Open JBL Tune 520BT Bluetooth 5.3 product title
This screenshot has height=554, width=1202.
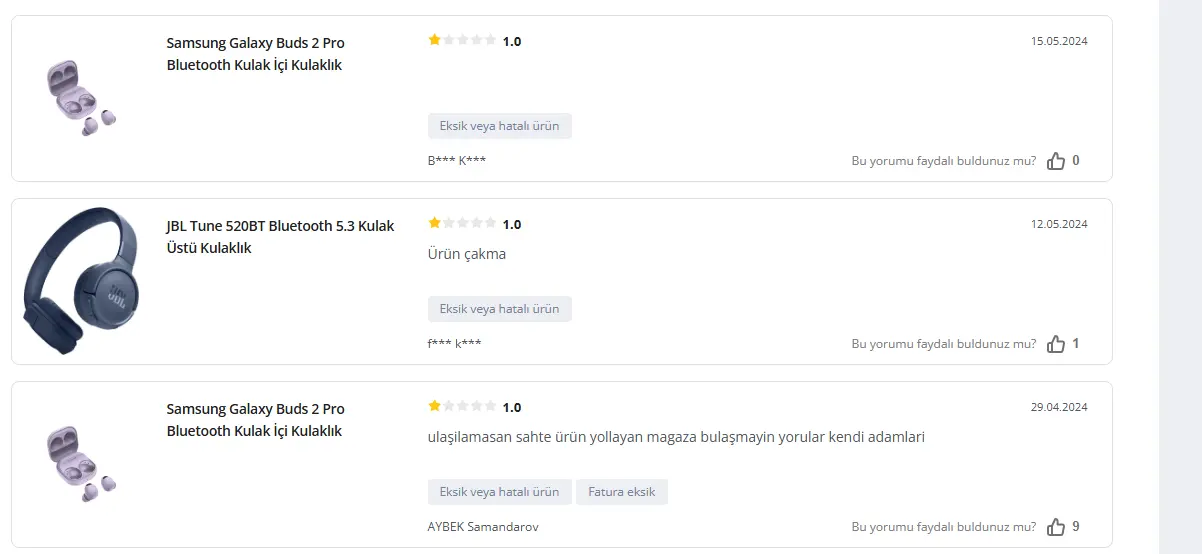tap(280, 237)
